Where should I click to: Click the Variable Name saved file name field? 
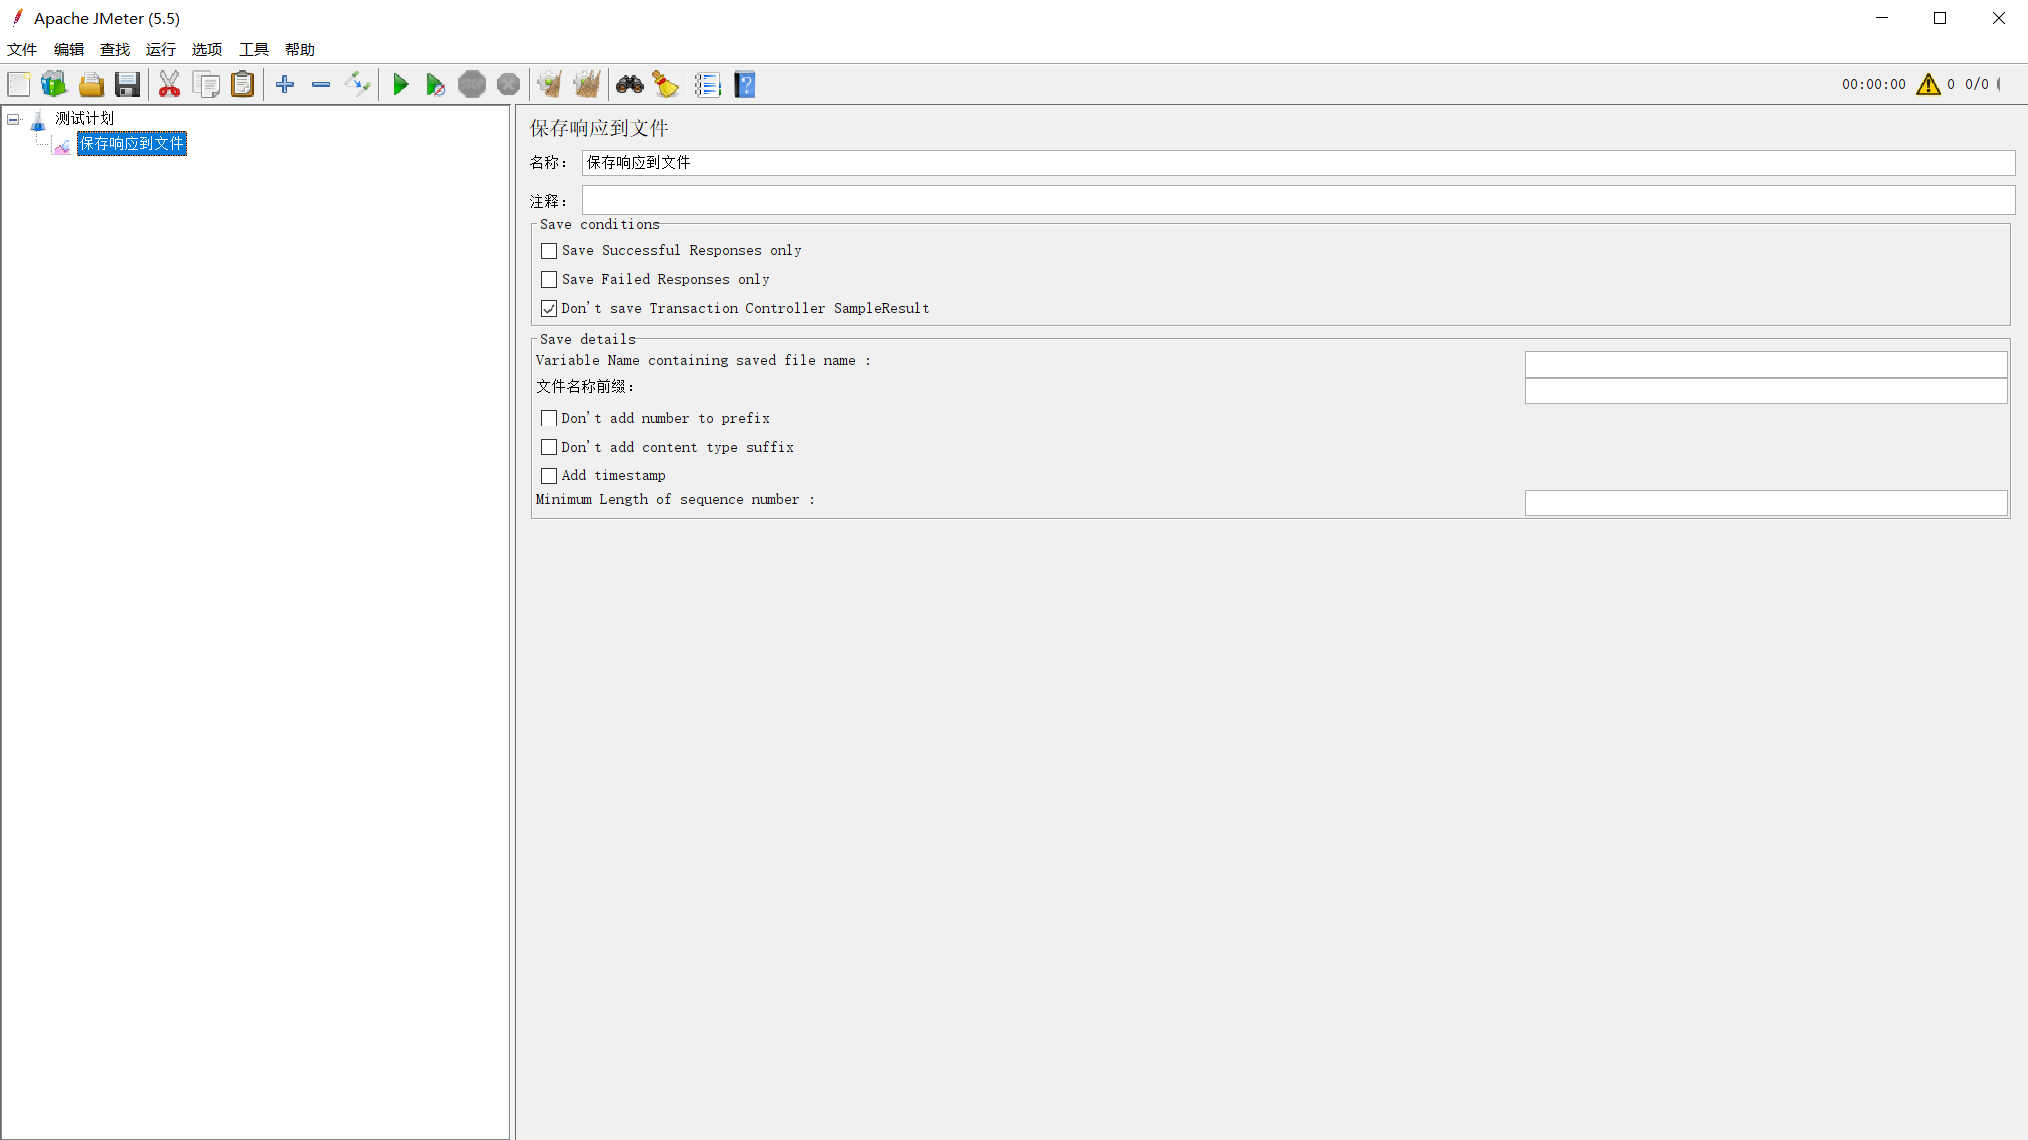(1765, 364)
